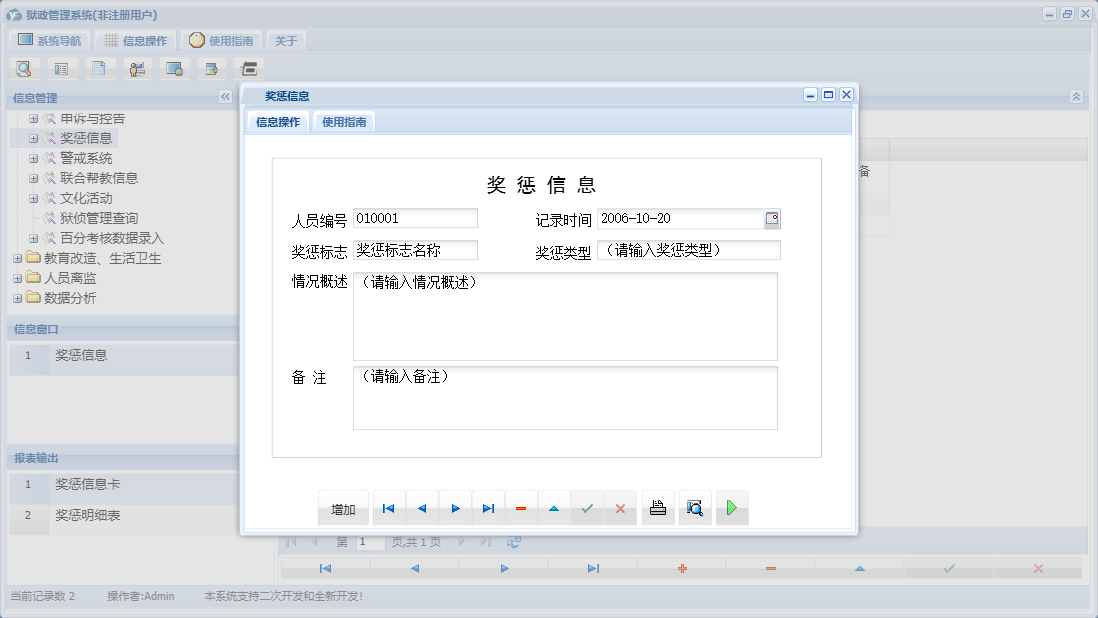1098x618 pixels.
Task: Click the green run arrow in the dialog
Action: [732, 508]
